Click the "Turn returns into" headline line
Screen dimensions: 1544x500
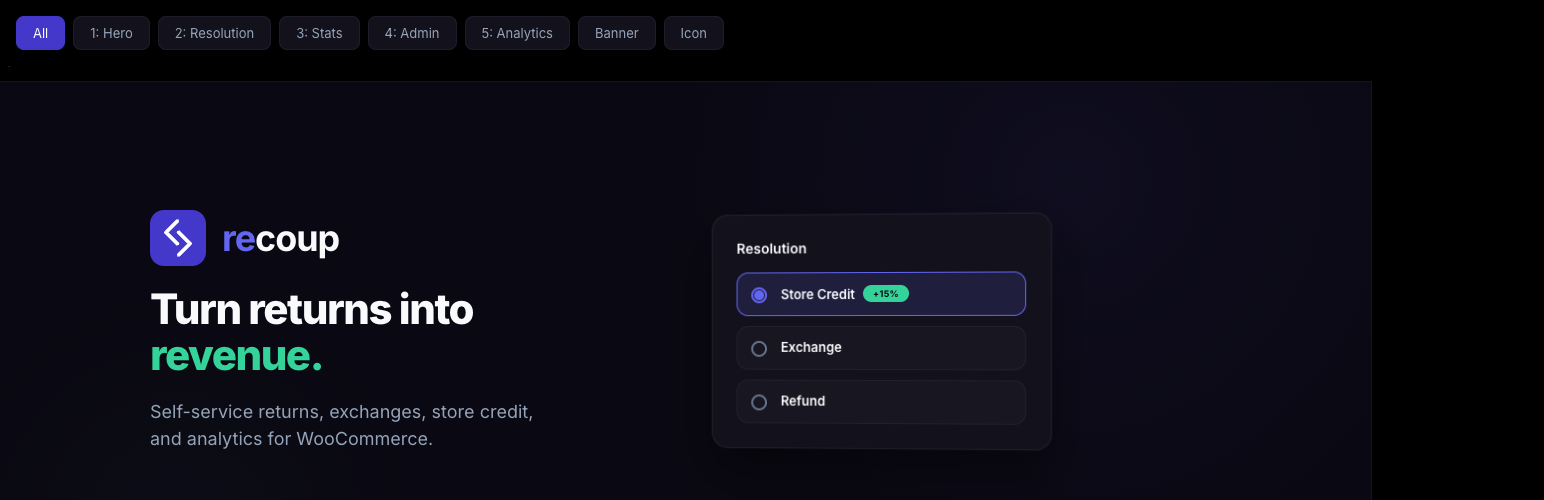point(311,309)
